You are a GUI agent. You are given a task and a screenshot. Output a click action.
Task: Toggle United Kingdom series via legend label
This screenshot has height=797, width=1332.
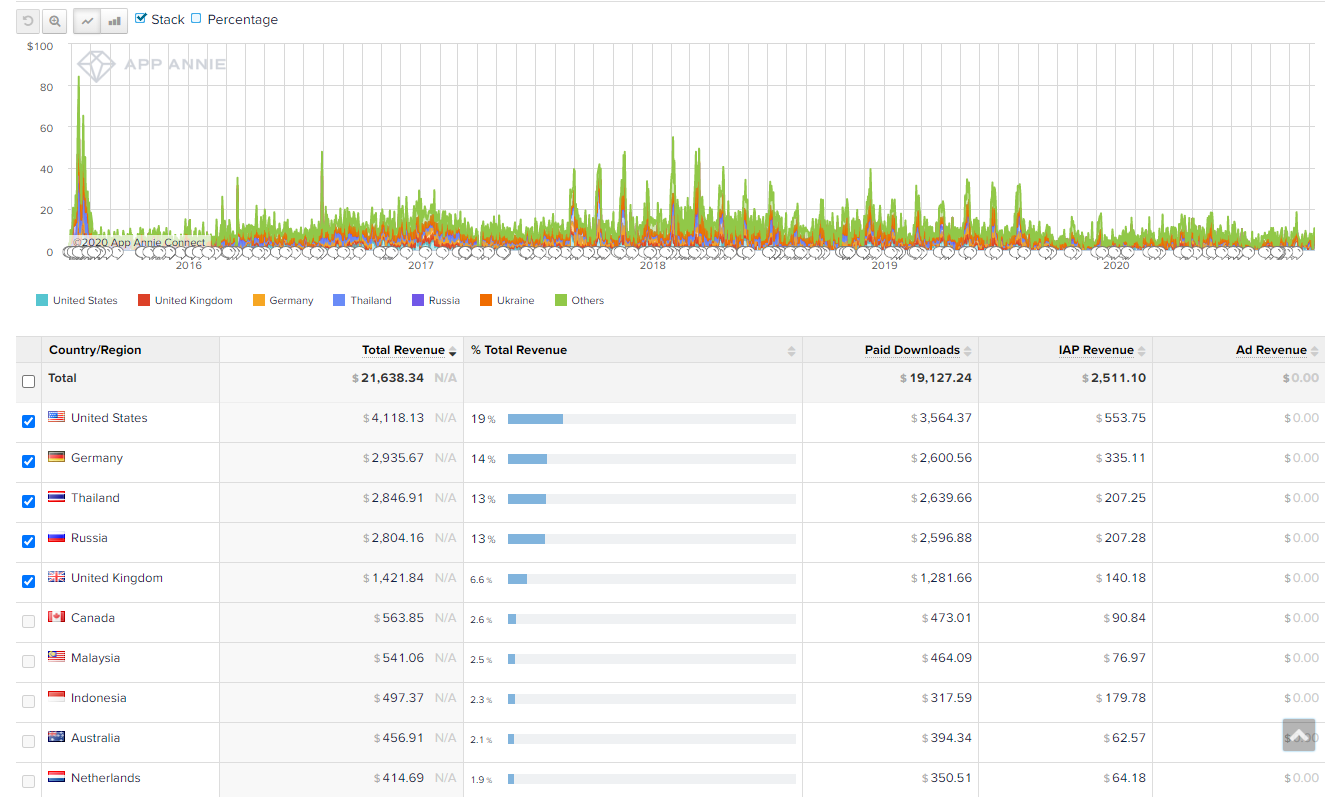[x=193, y=300]
